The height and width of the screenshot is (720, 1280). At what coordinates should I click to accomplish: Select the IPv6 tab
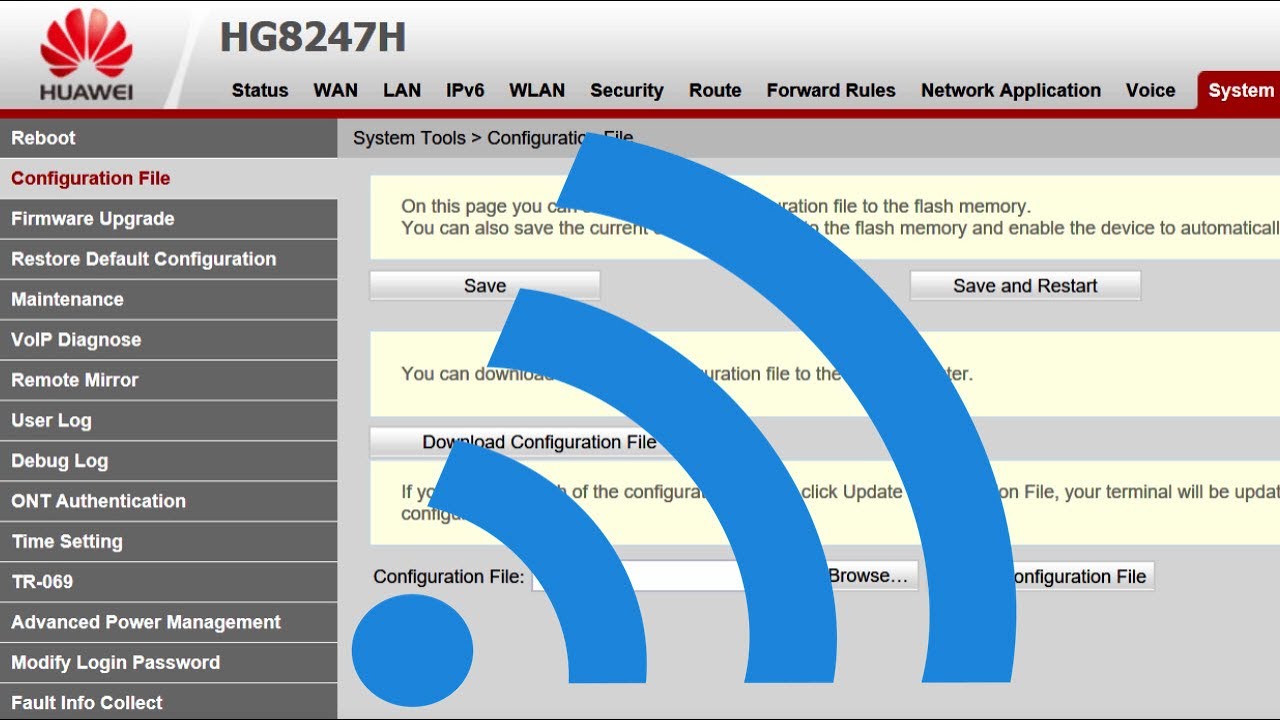(465, 90)
